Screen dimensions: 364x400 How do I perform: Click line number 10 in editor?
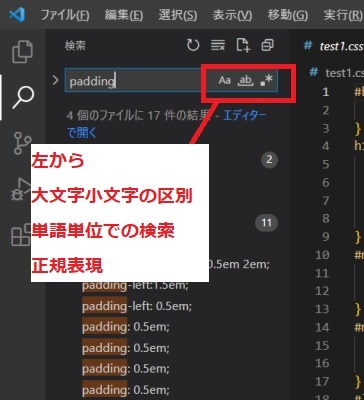coord(323,255)
